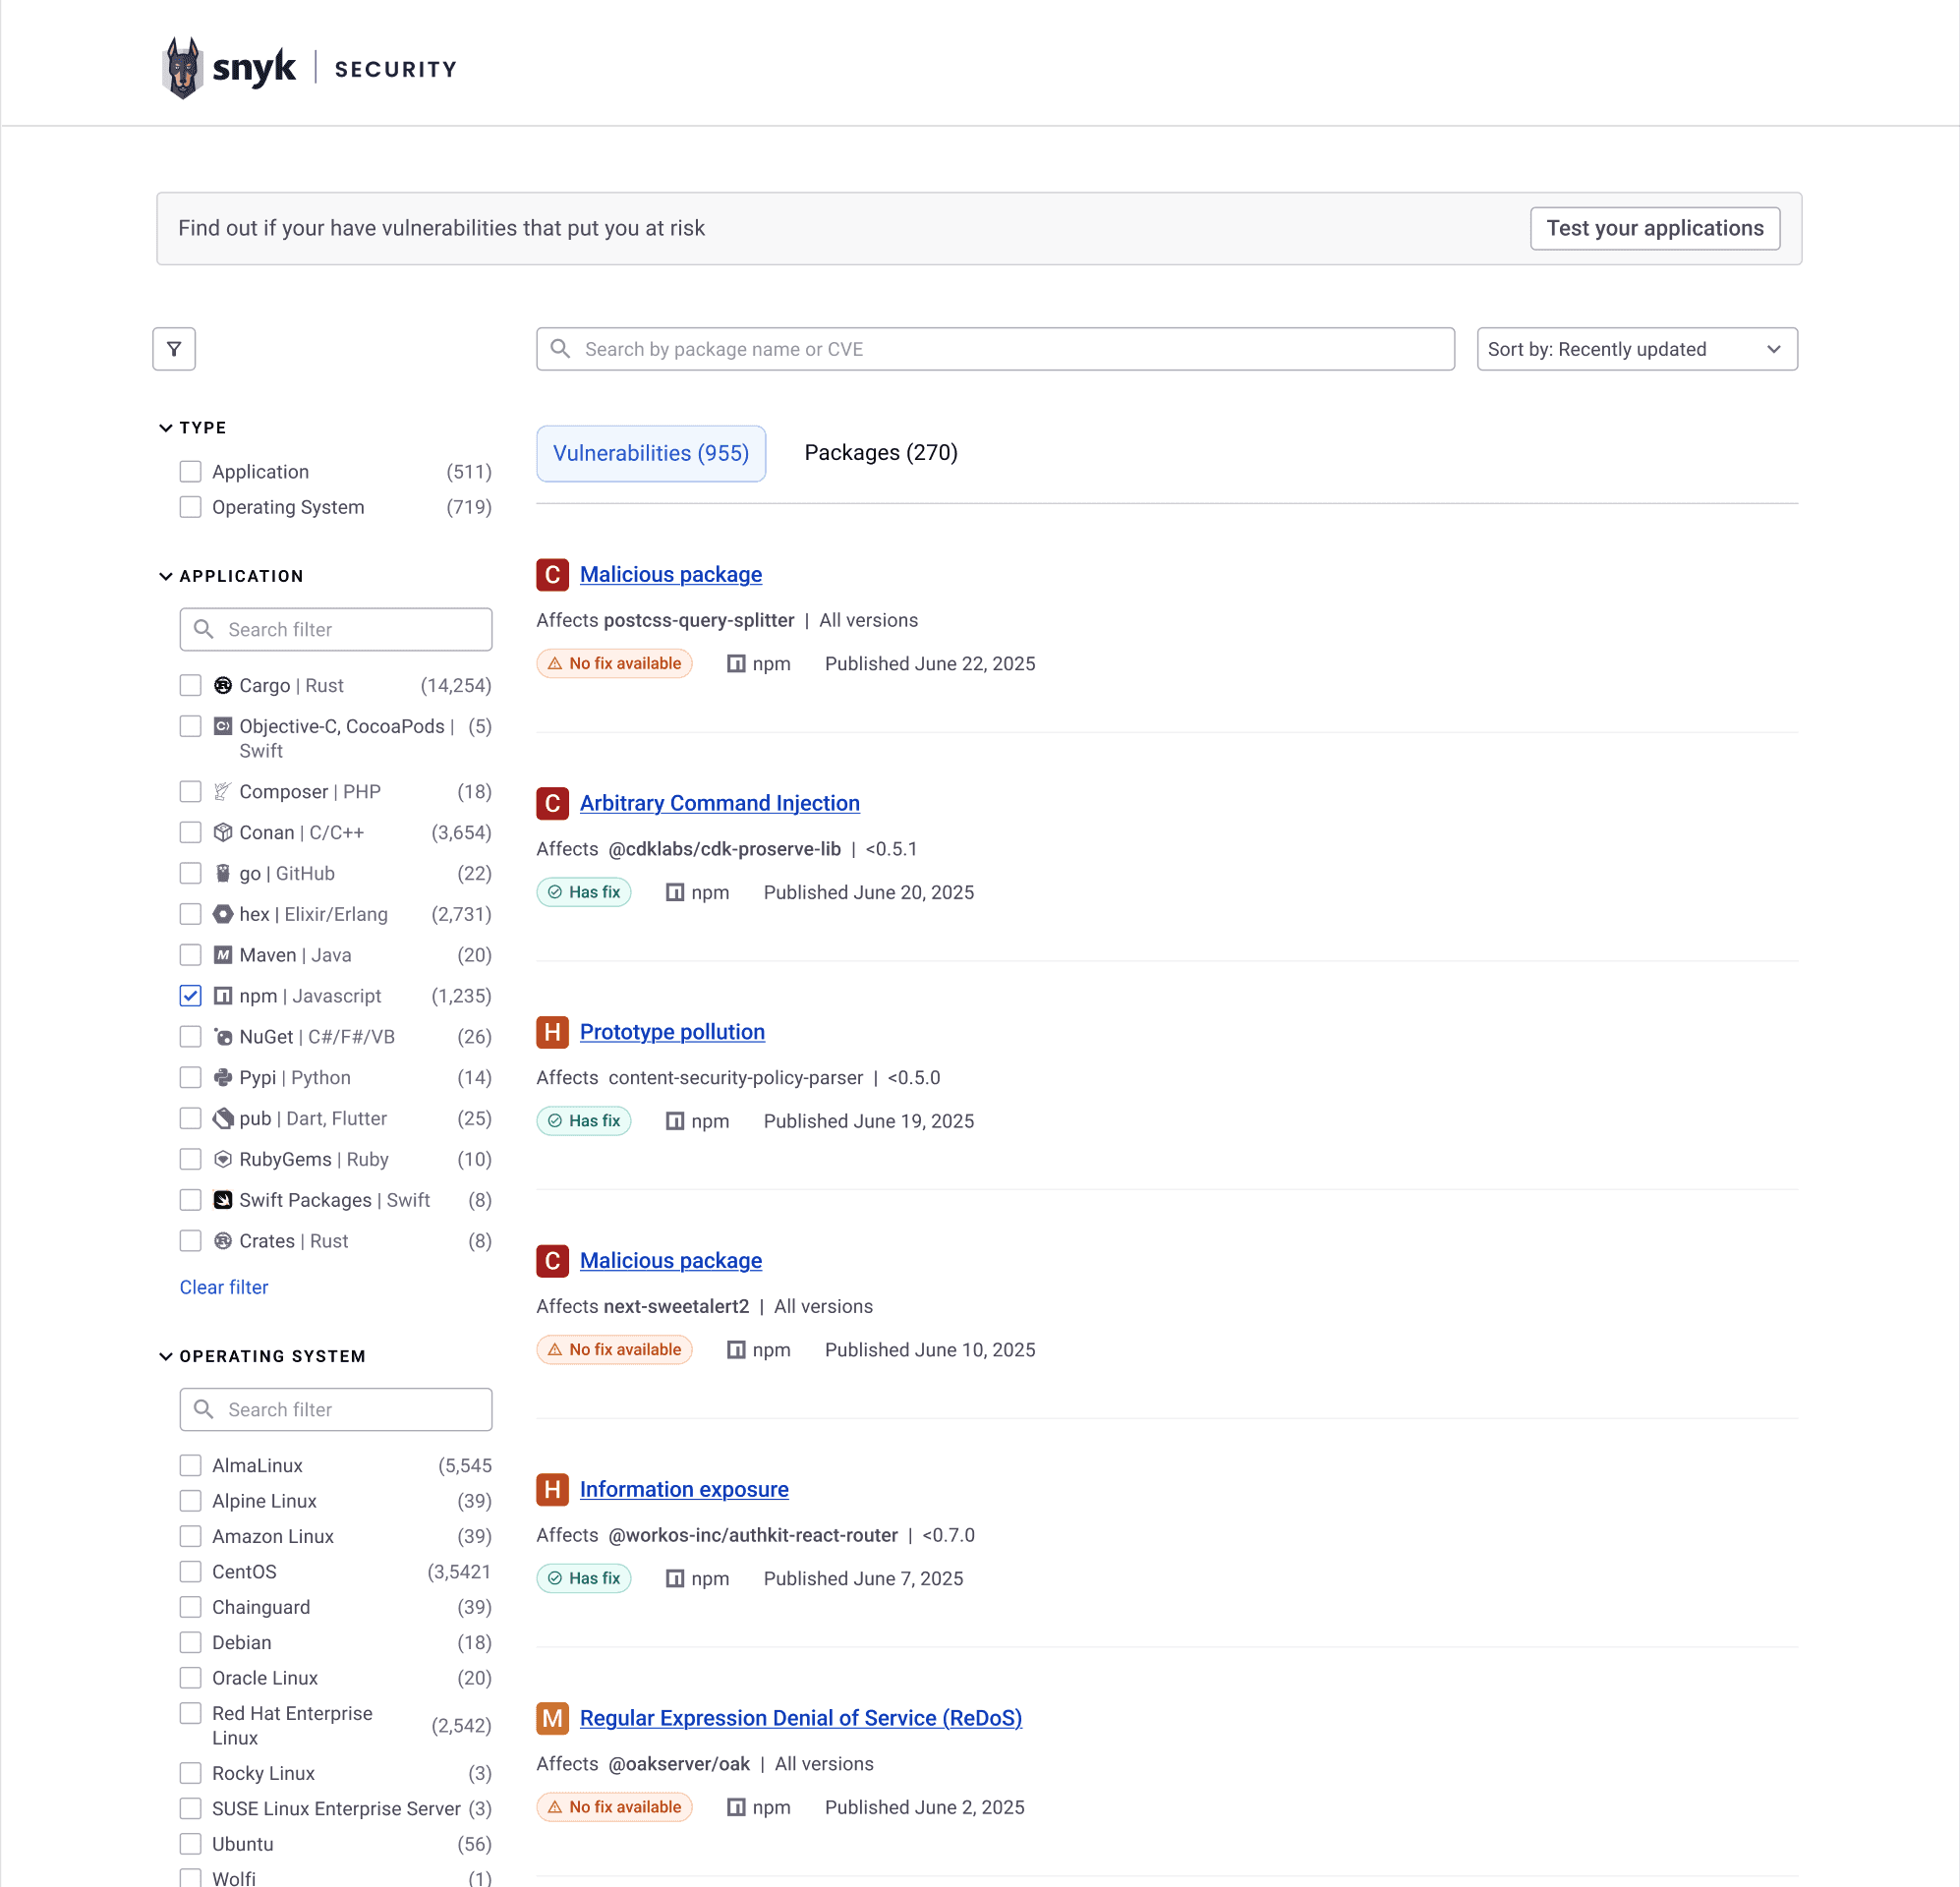This screenshot has height=1887, width=1960.
Task: Open Regular Expression Denial of Service link
Action: (x=801, y=1718)
